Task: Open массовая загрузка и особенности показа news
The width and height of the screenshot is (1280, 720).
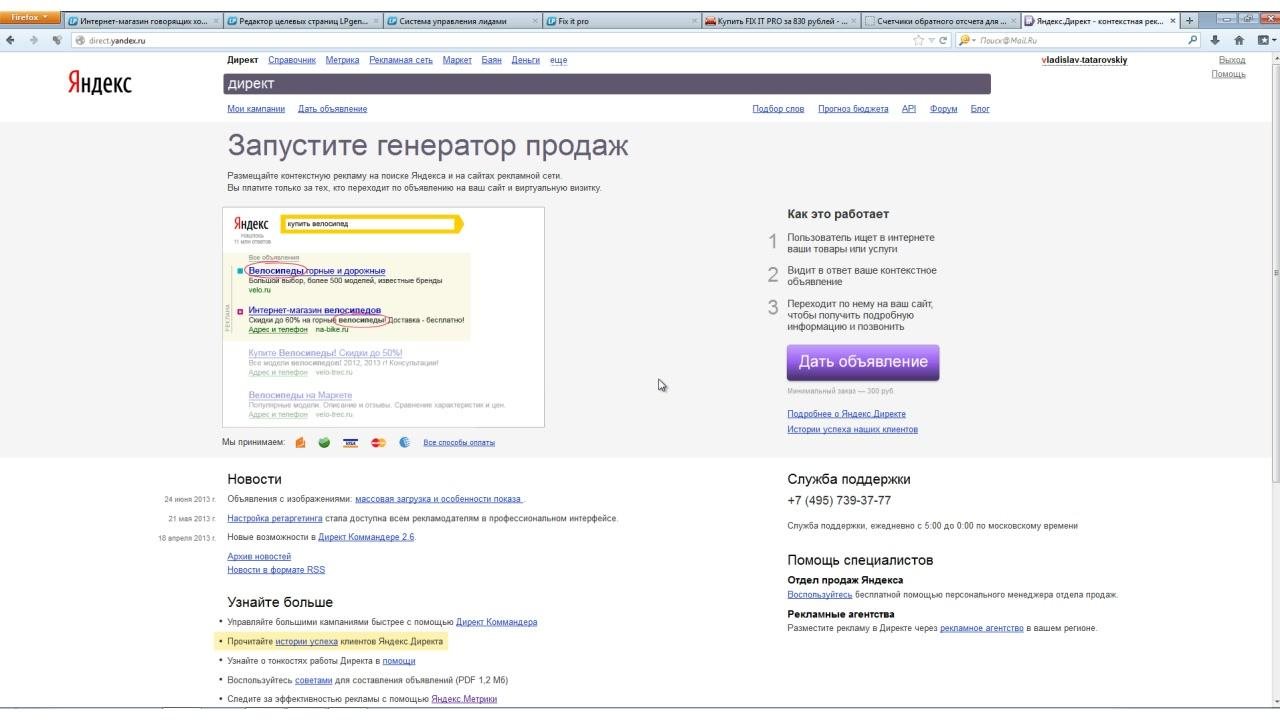Action: pos(438,499)
